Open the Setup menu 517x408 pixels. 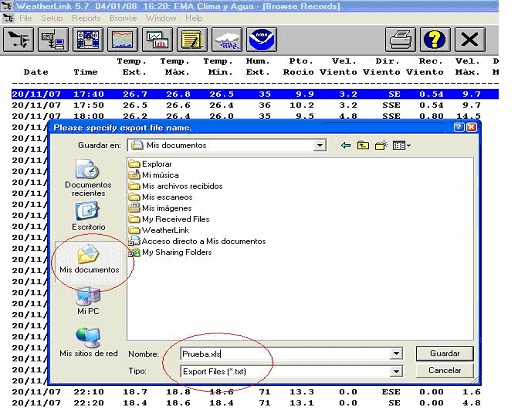(52, 18)
